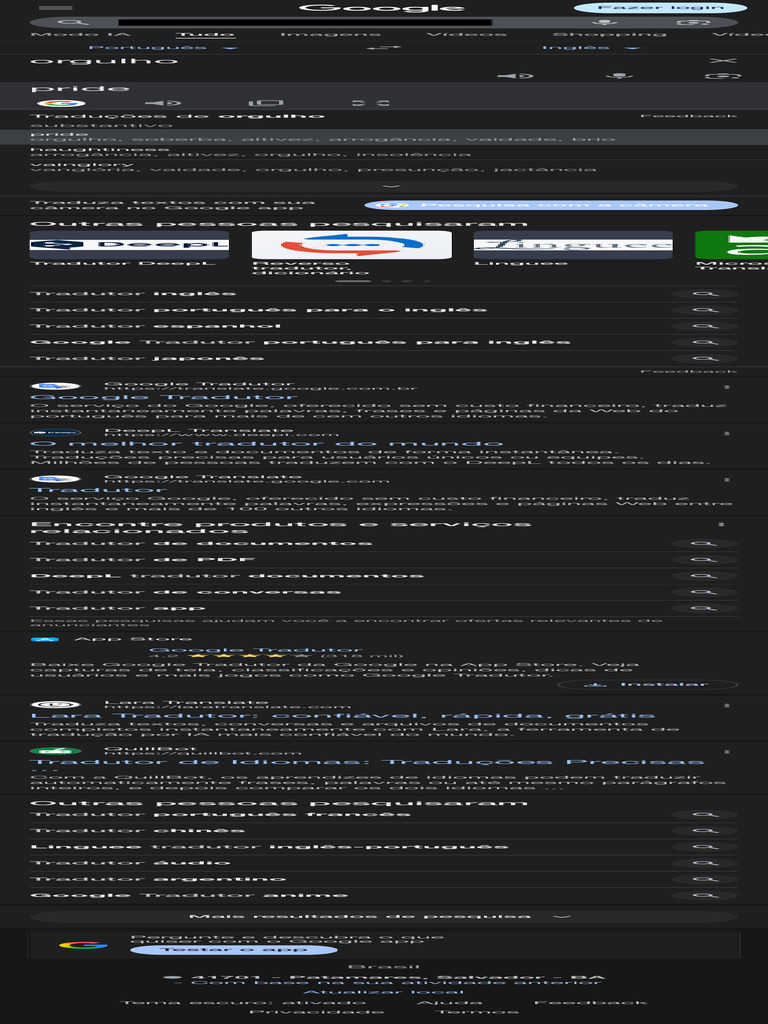Image resolution: width=768 pixels, height=1024 pixels.
Task: Open target language dropdown Inglês
Action: [590, 48]
